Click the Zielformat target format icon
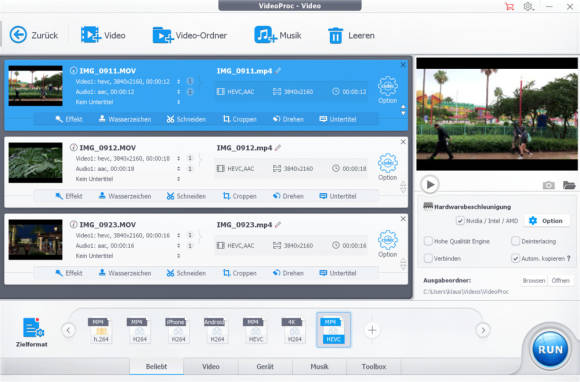This screenshot has height=382, width=580. click(x=33, y=328)
